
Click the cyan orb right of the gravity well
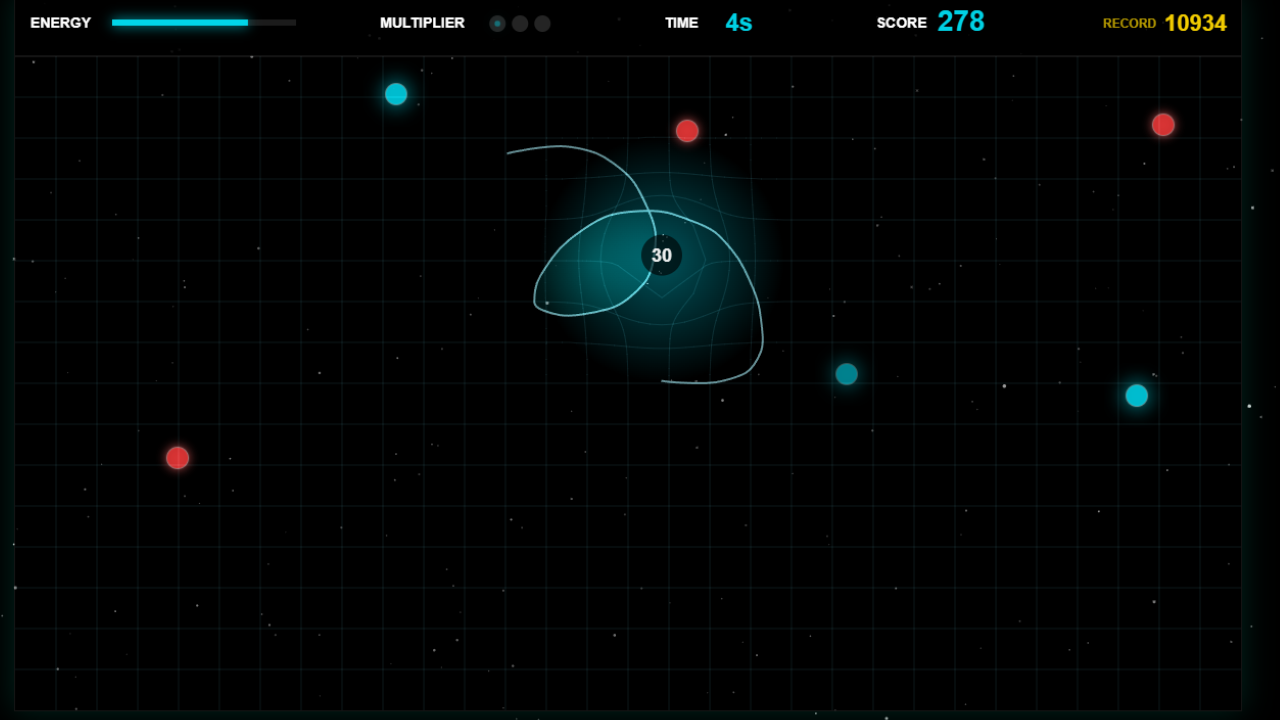(846, 374)
